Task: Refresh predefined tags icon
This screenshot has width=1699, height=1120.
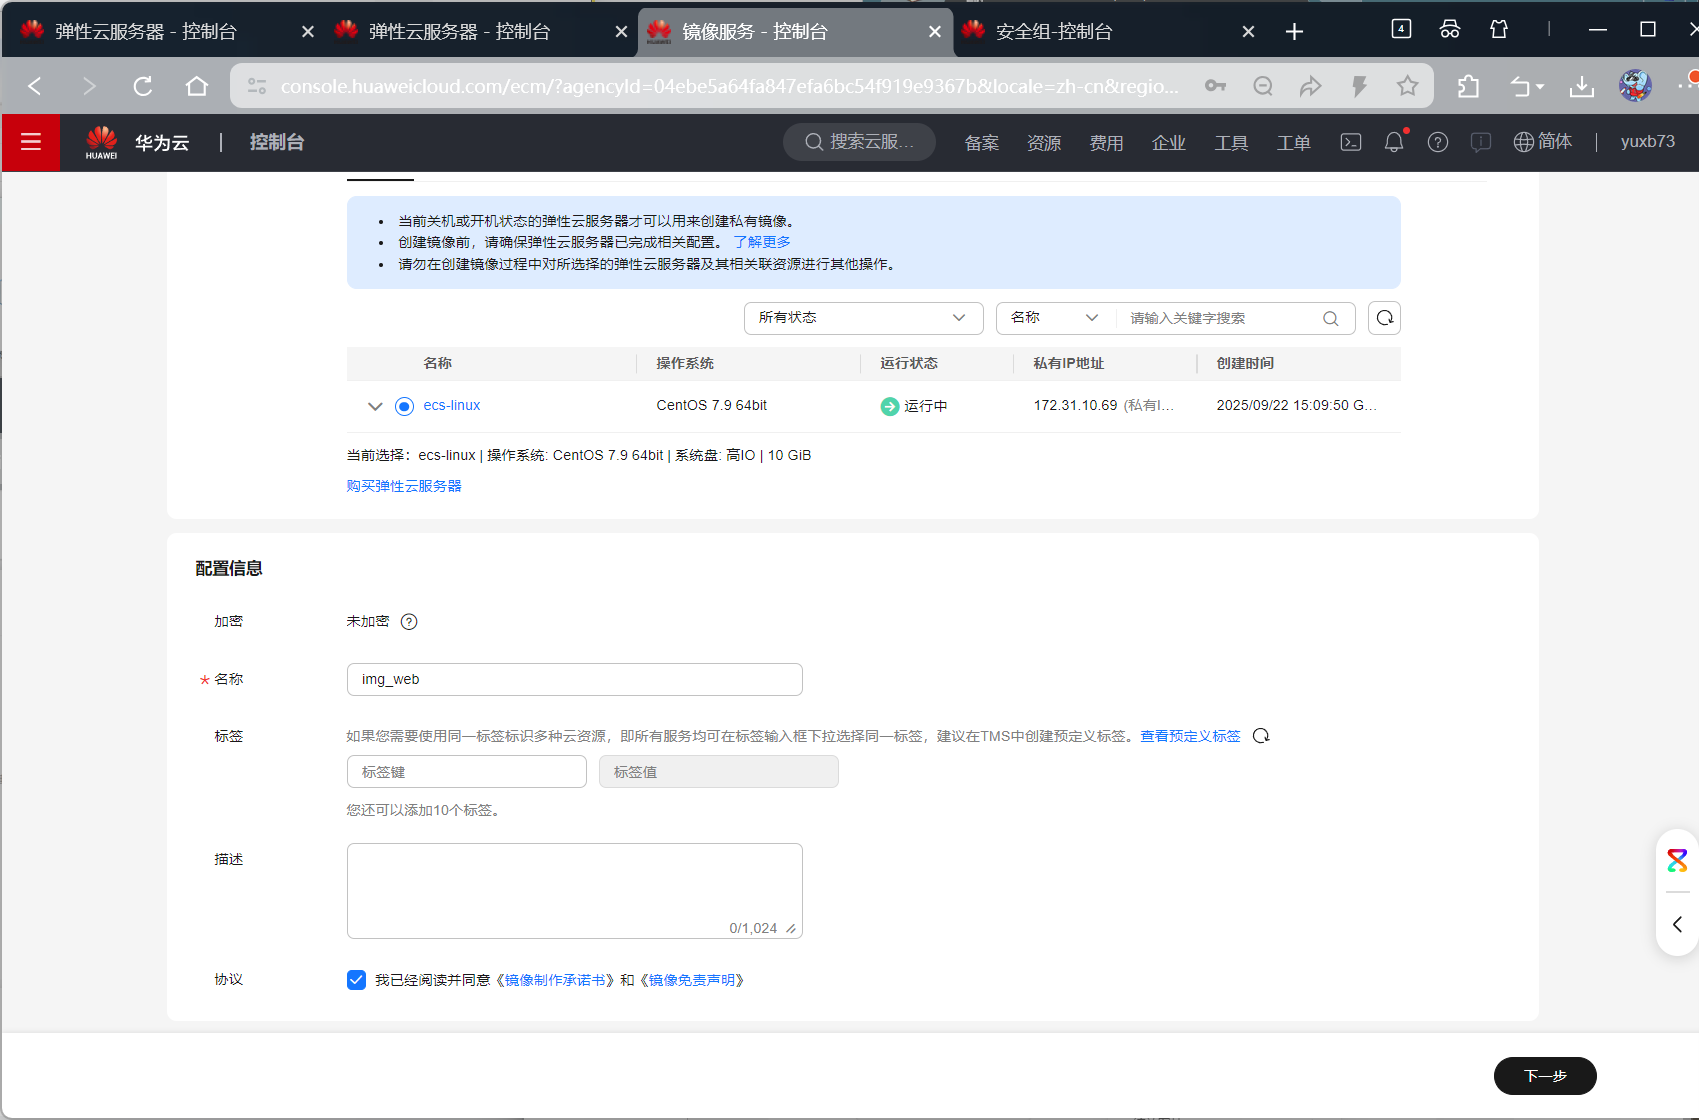Action: (1261, 736)
